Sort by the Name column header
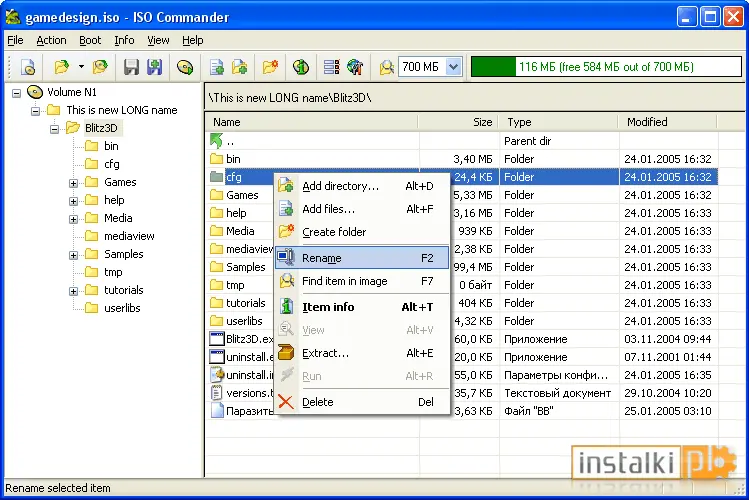The width and height of the screenshot is (749, 500). (312, 122)
